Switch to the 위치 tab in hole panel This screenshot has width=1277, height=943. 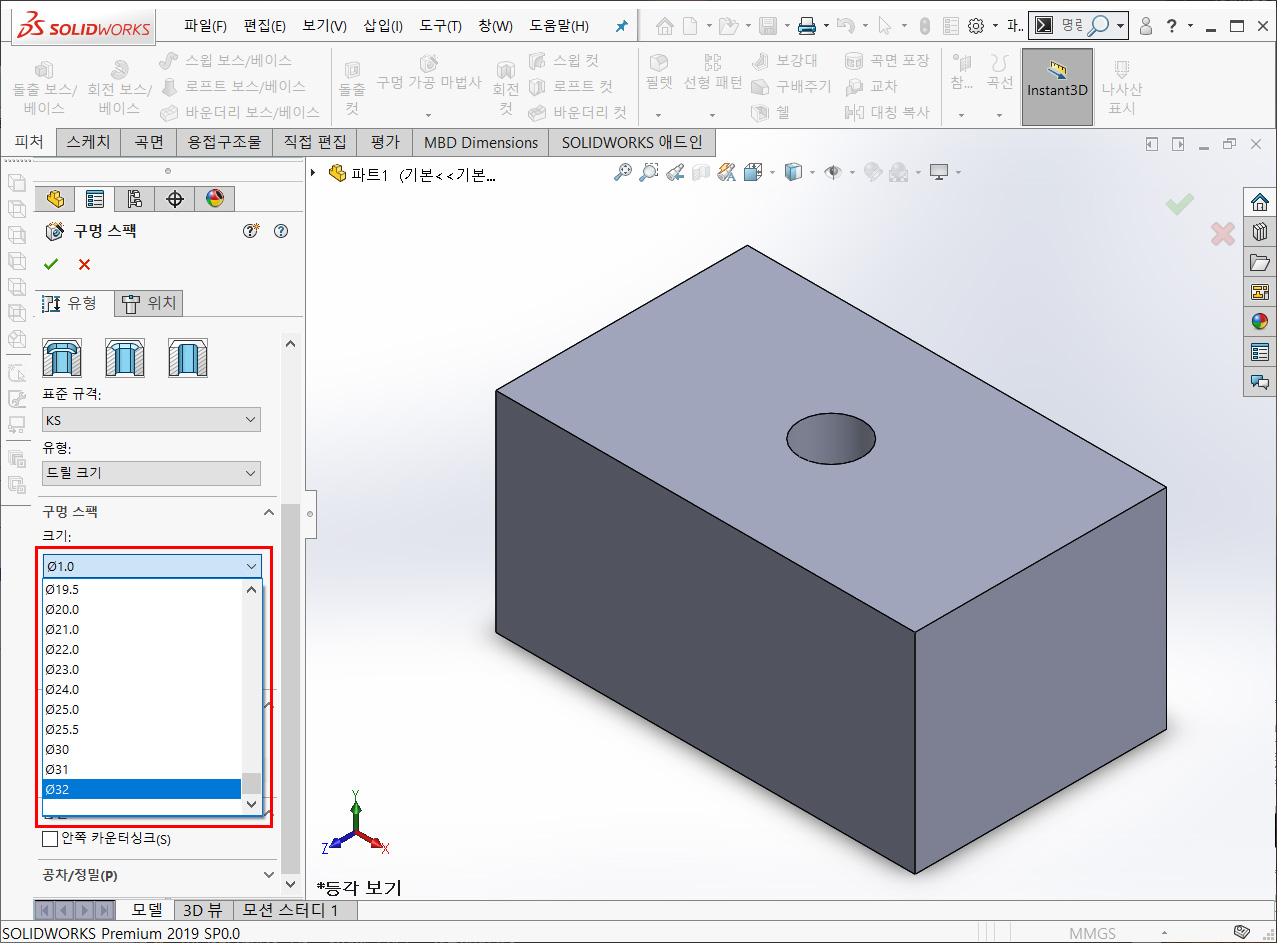pos(150,303)
